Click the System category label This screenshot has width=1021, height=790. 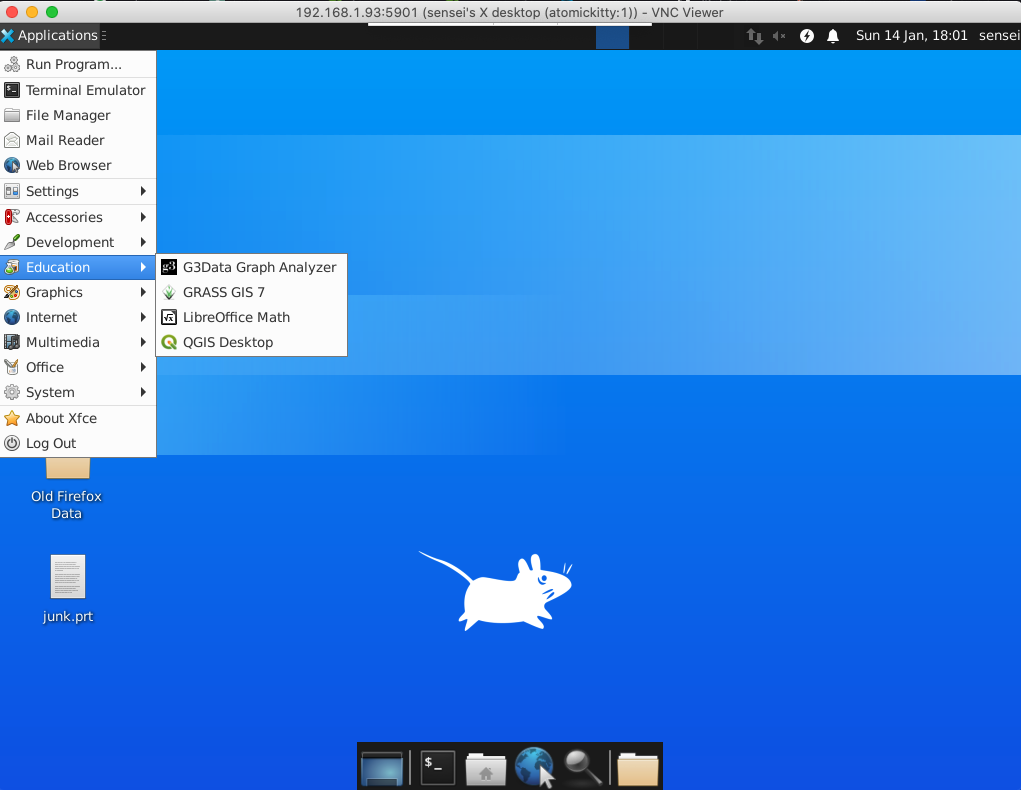pos(50,392)
